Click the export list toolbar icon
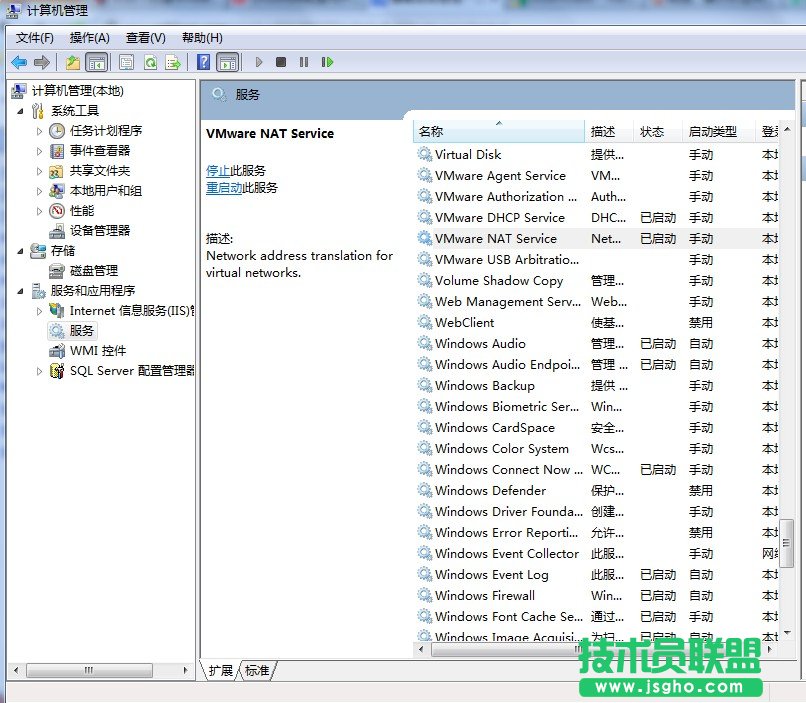This screenshot has height=703, width=806. [171, 61]
